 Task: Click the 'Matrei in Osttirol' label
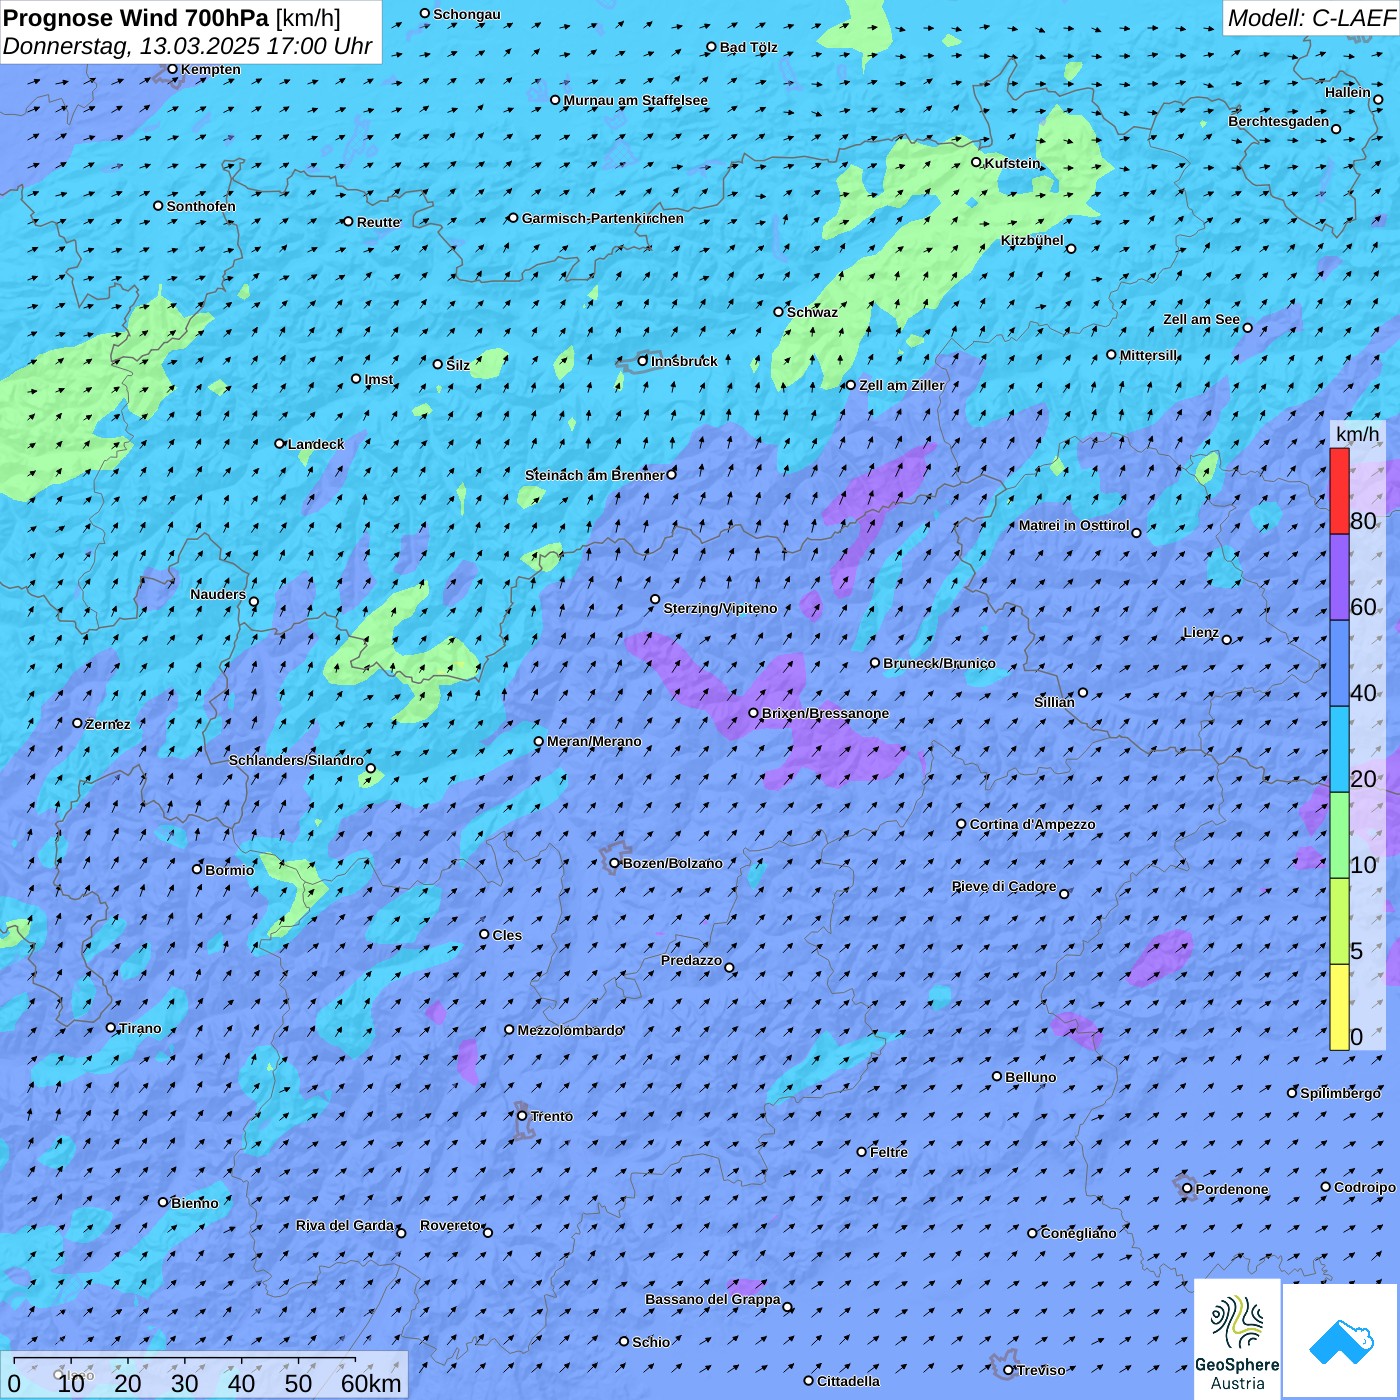(x=1074, y=525)
